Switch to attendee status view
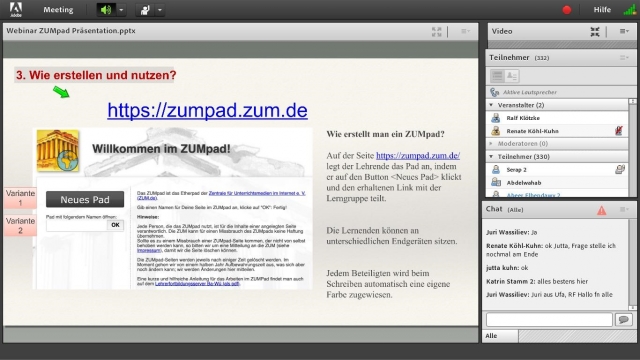Screen dimensions: 640x360 coord(511,76)
